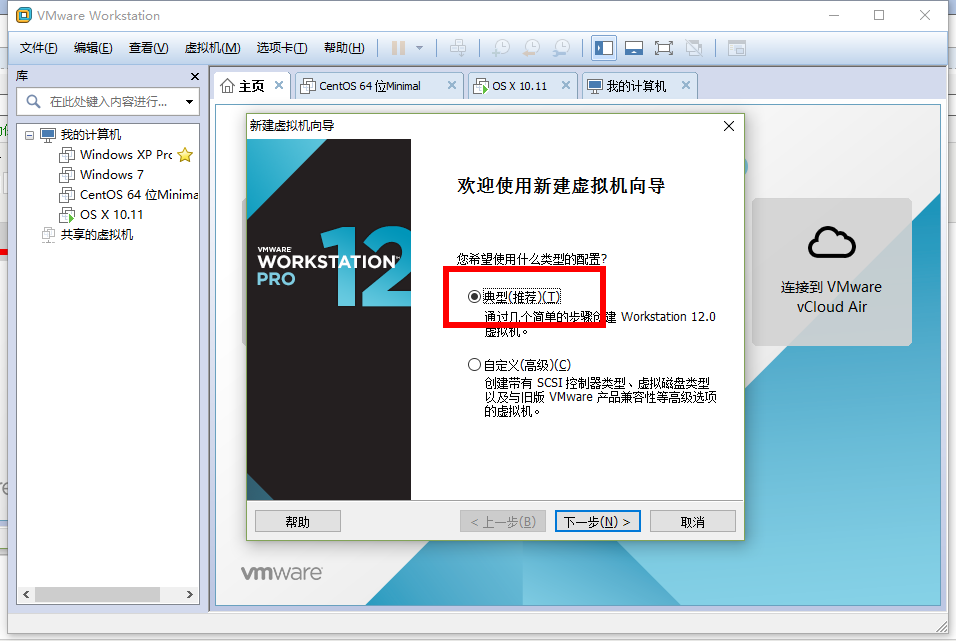The width and height of the screenshot is (956, 641).
Task: Click the 连接到 VMware vCloud Air tile
Action: pyautogui.click(x=832, y=272)
